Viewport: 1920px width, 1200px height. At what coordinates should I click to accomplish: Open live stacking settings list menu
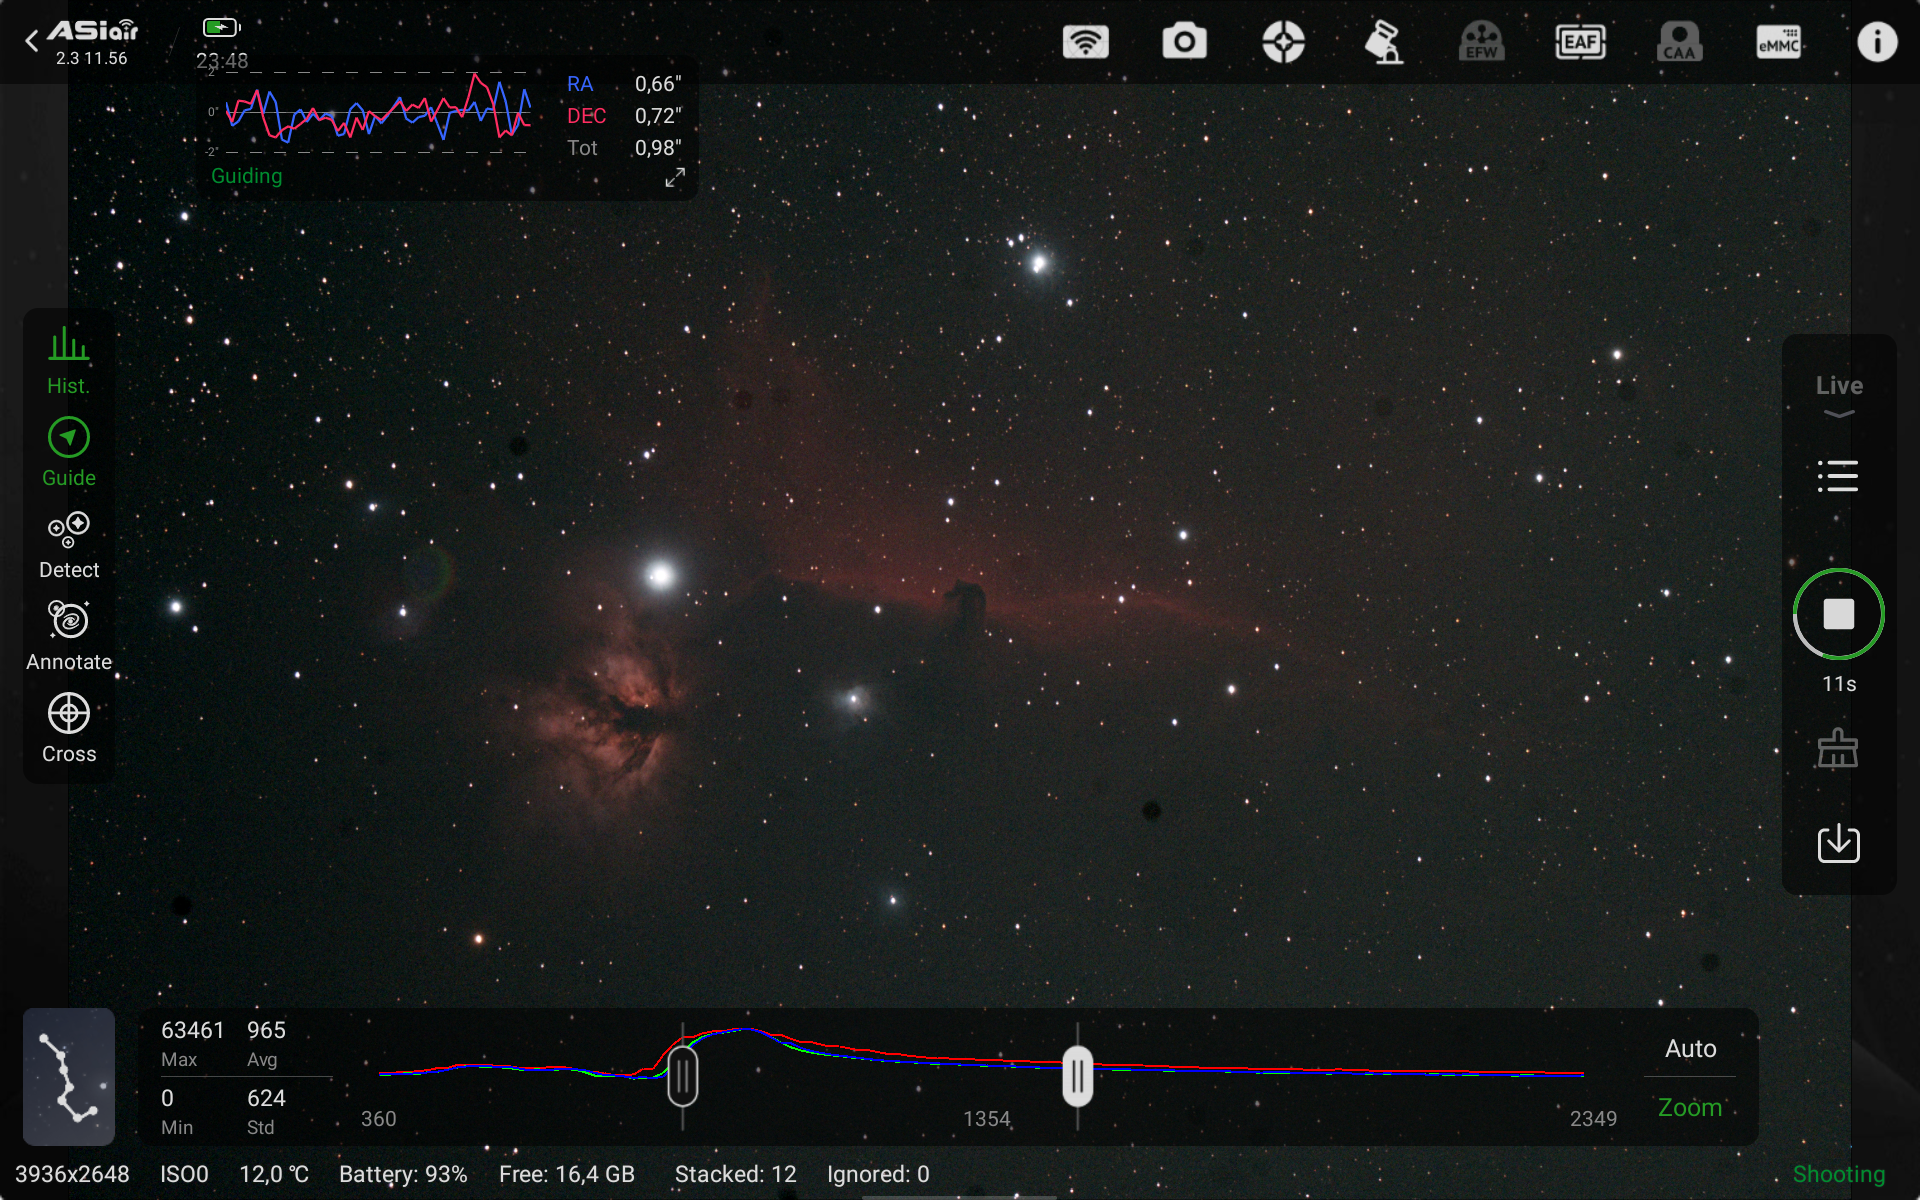pyautogui.click(x=1838, y=476)
